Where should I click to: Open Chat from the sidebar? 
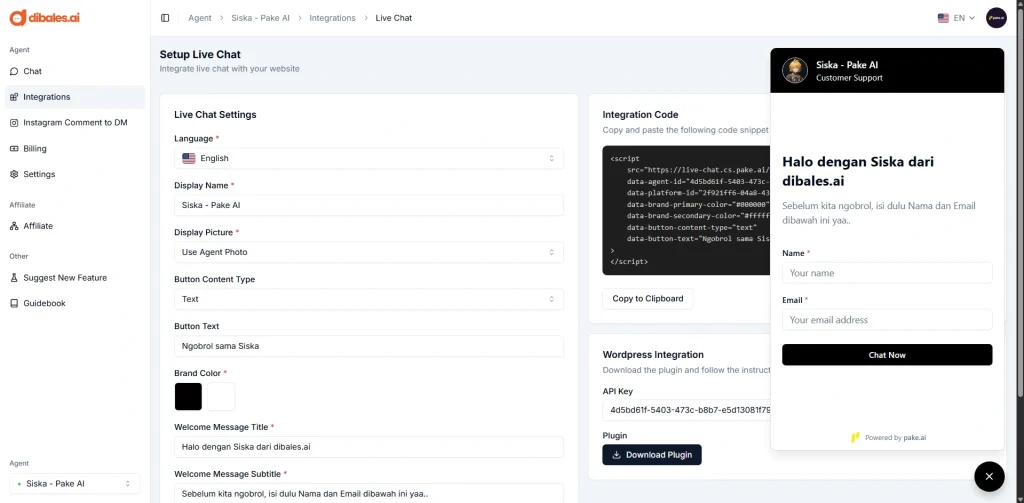click(x=32, y=71)
